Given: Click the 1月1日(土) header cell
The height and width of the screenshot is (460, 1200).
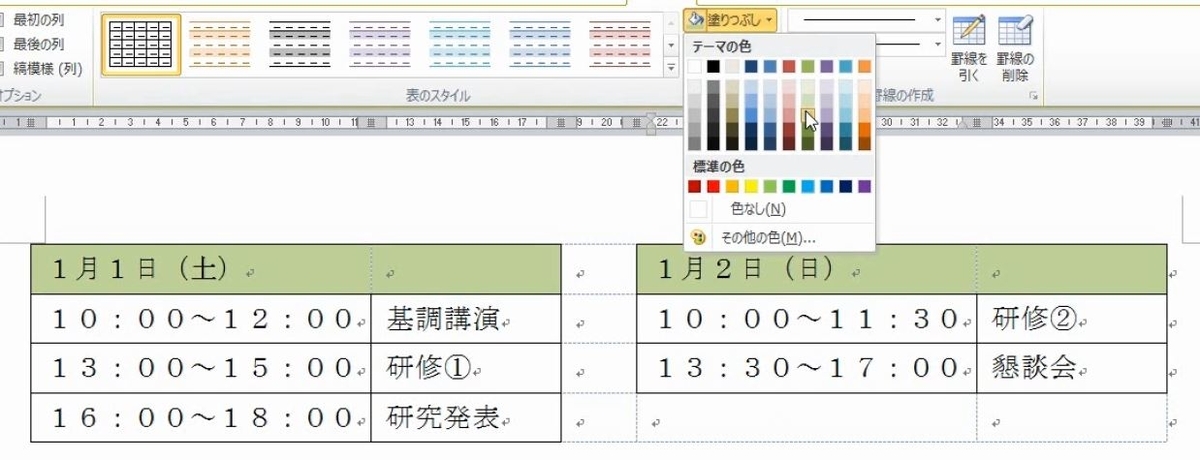Looking at the screenshot, I should point(201,269).
